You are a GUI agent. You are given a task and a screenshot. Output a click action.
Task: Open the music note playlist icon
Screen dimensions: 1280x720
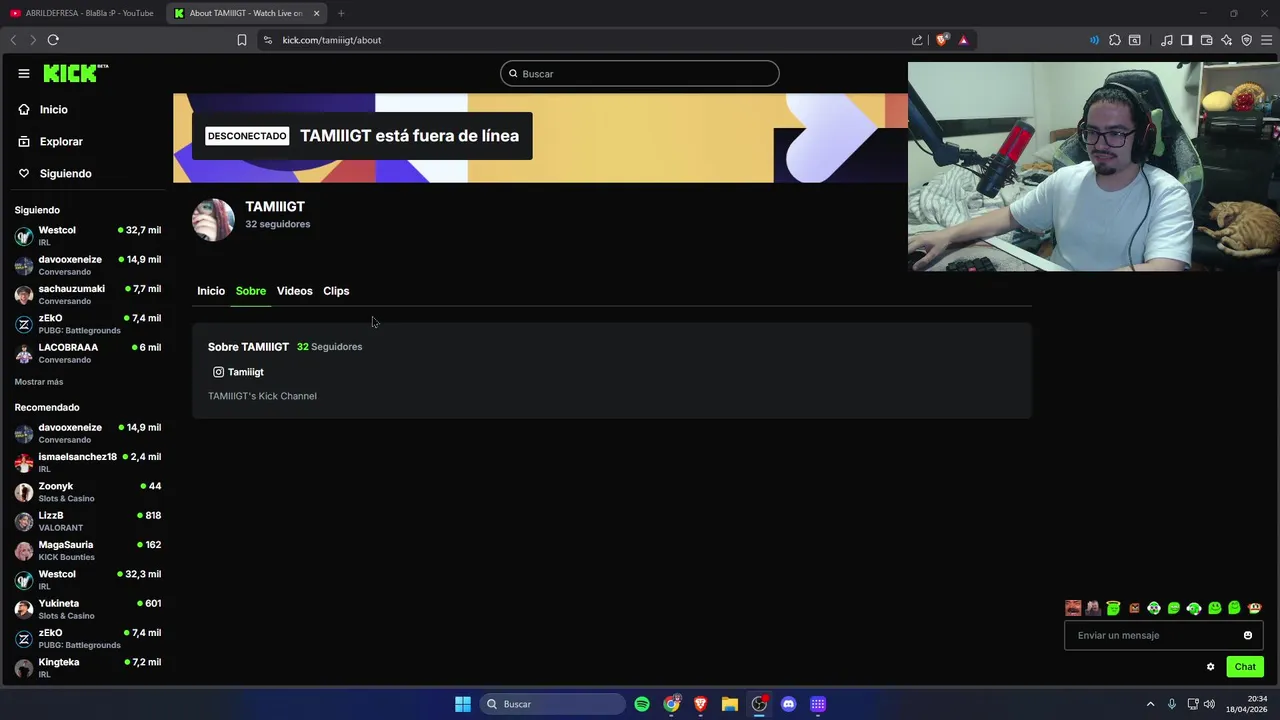(1167, 40)
